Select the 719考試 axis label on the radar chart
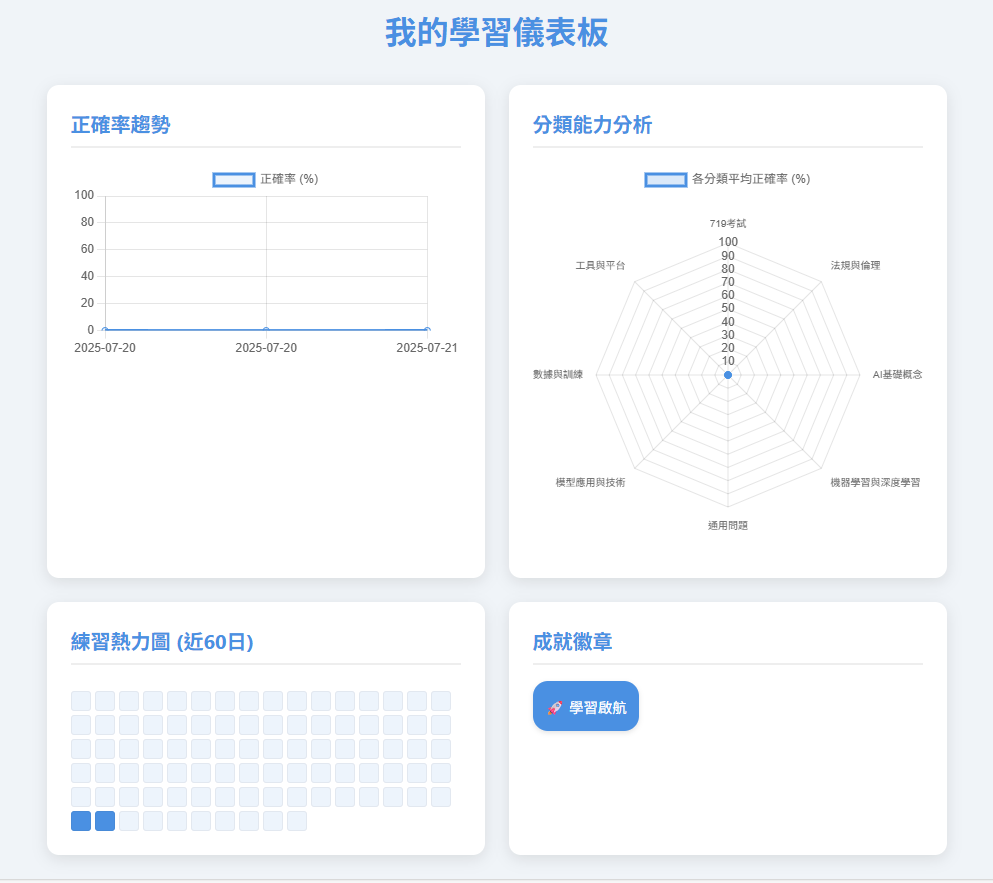Image resolution: width=993 pixels, height=883 pixels. [x=727, y=223]
